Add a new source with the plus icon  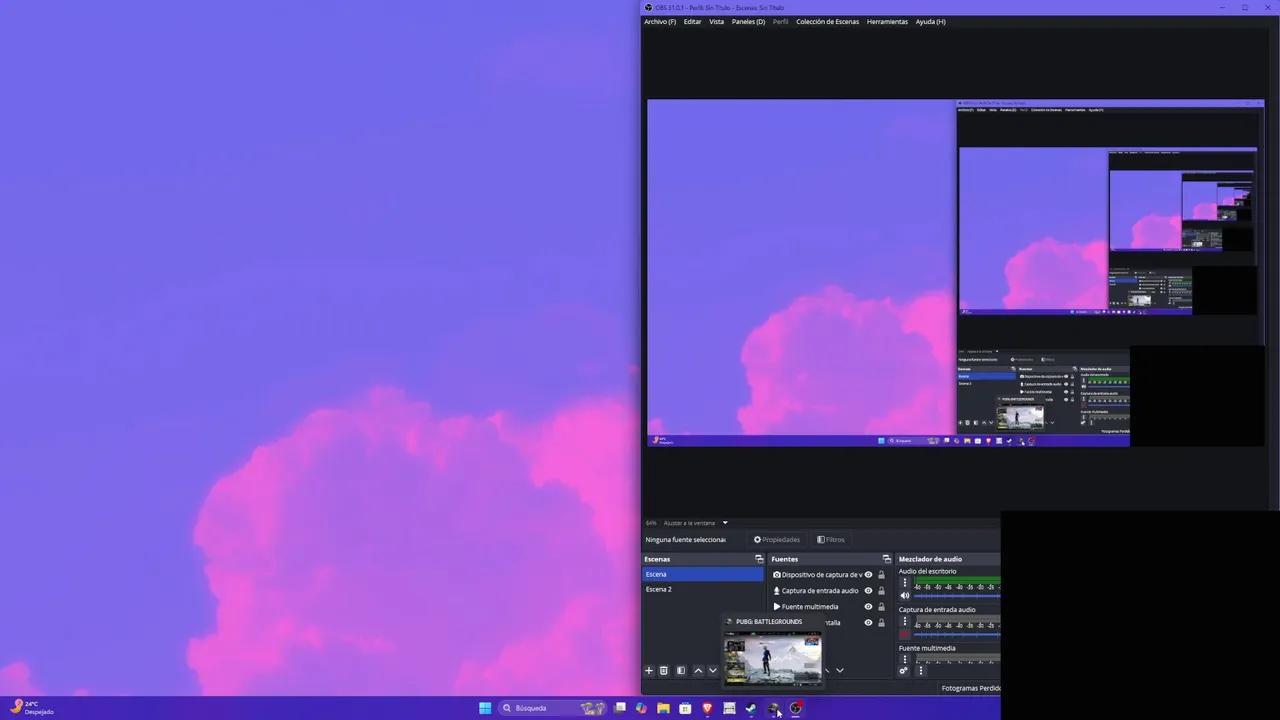648,669
